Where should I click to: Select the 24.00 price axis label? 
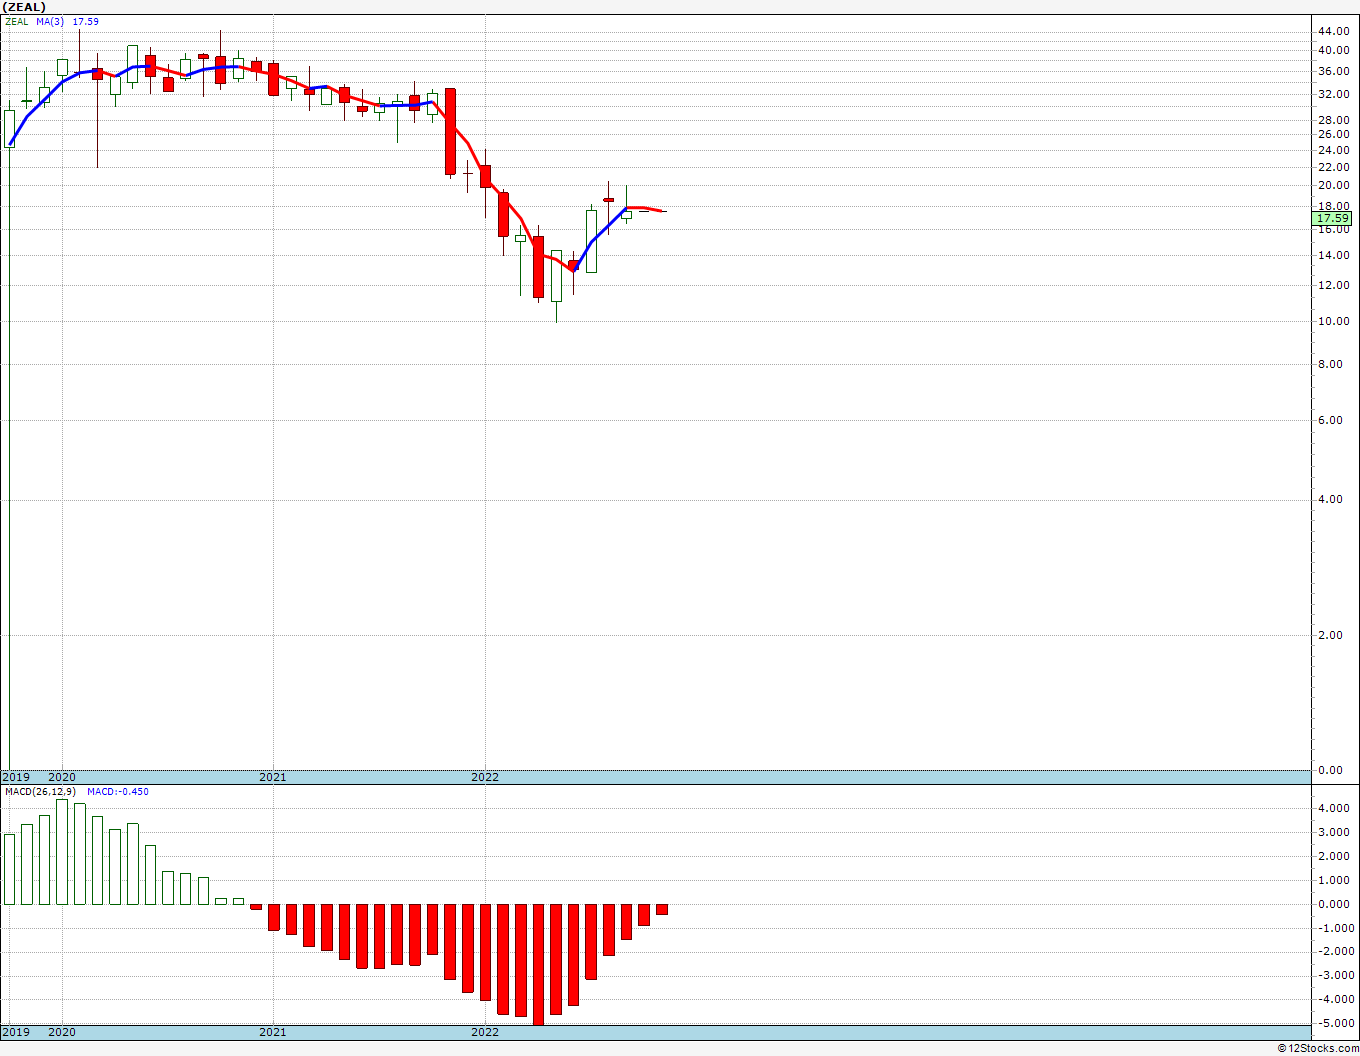coord(1334,150)
